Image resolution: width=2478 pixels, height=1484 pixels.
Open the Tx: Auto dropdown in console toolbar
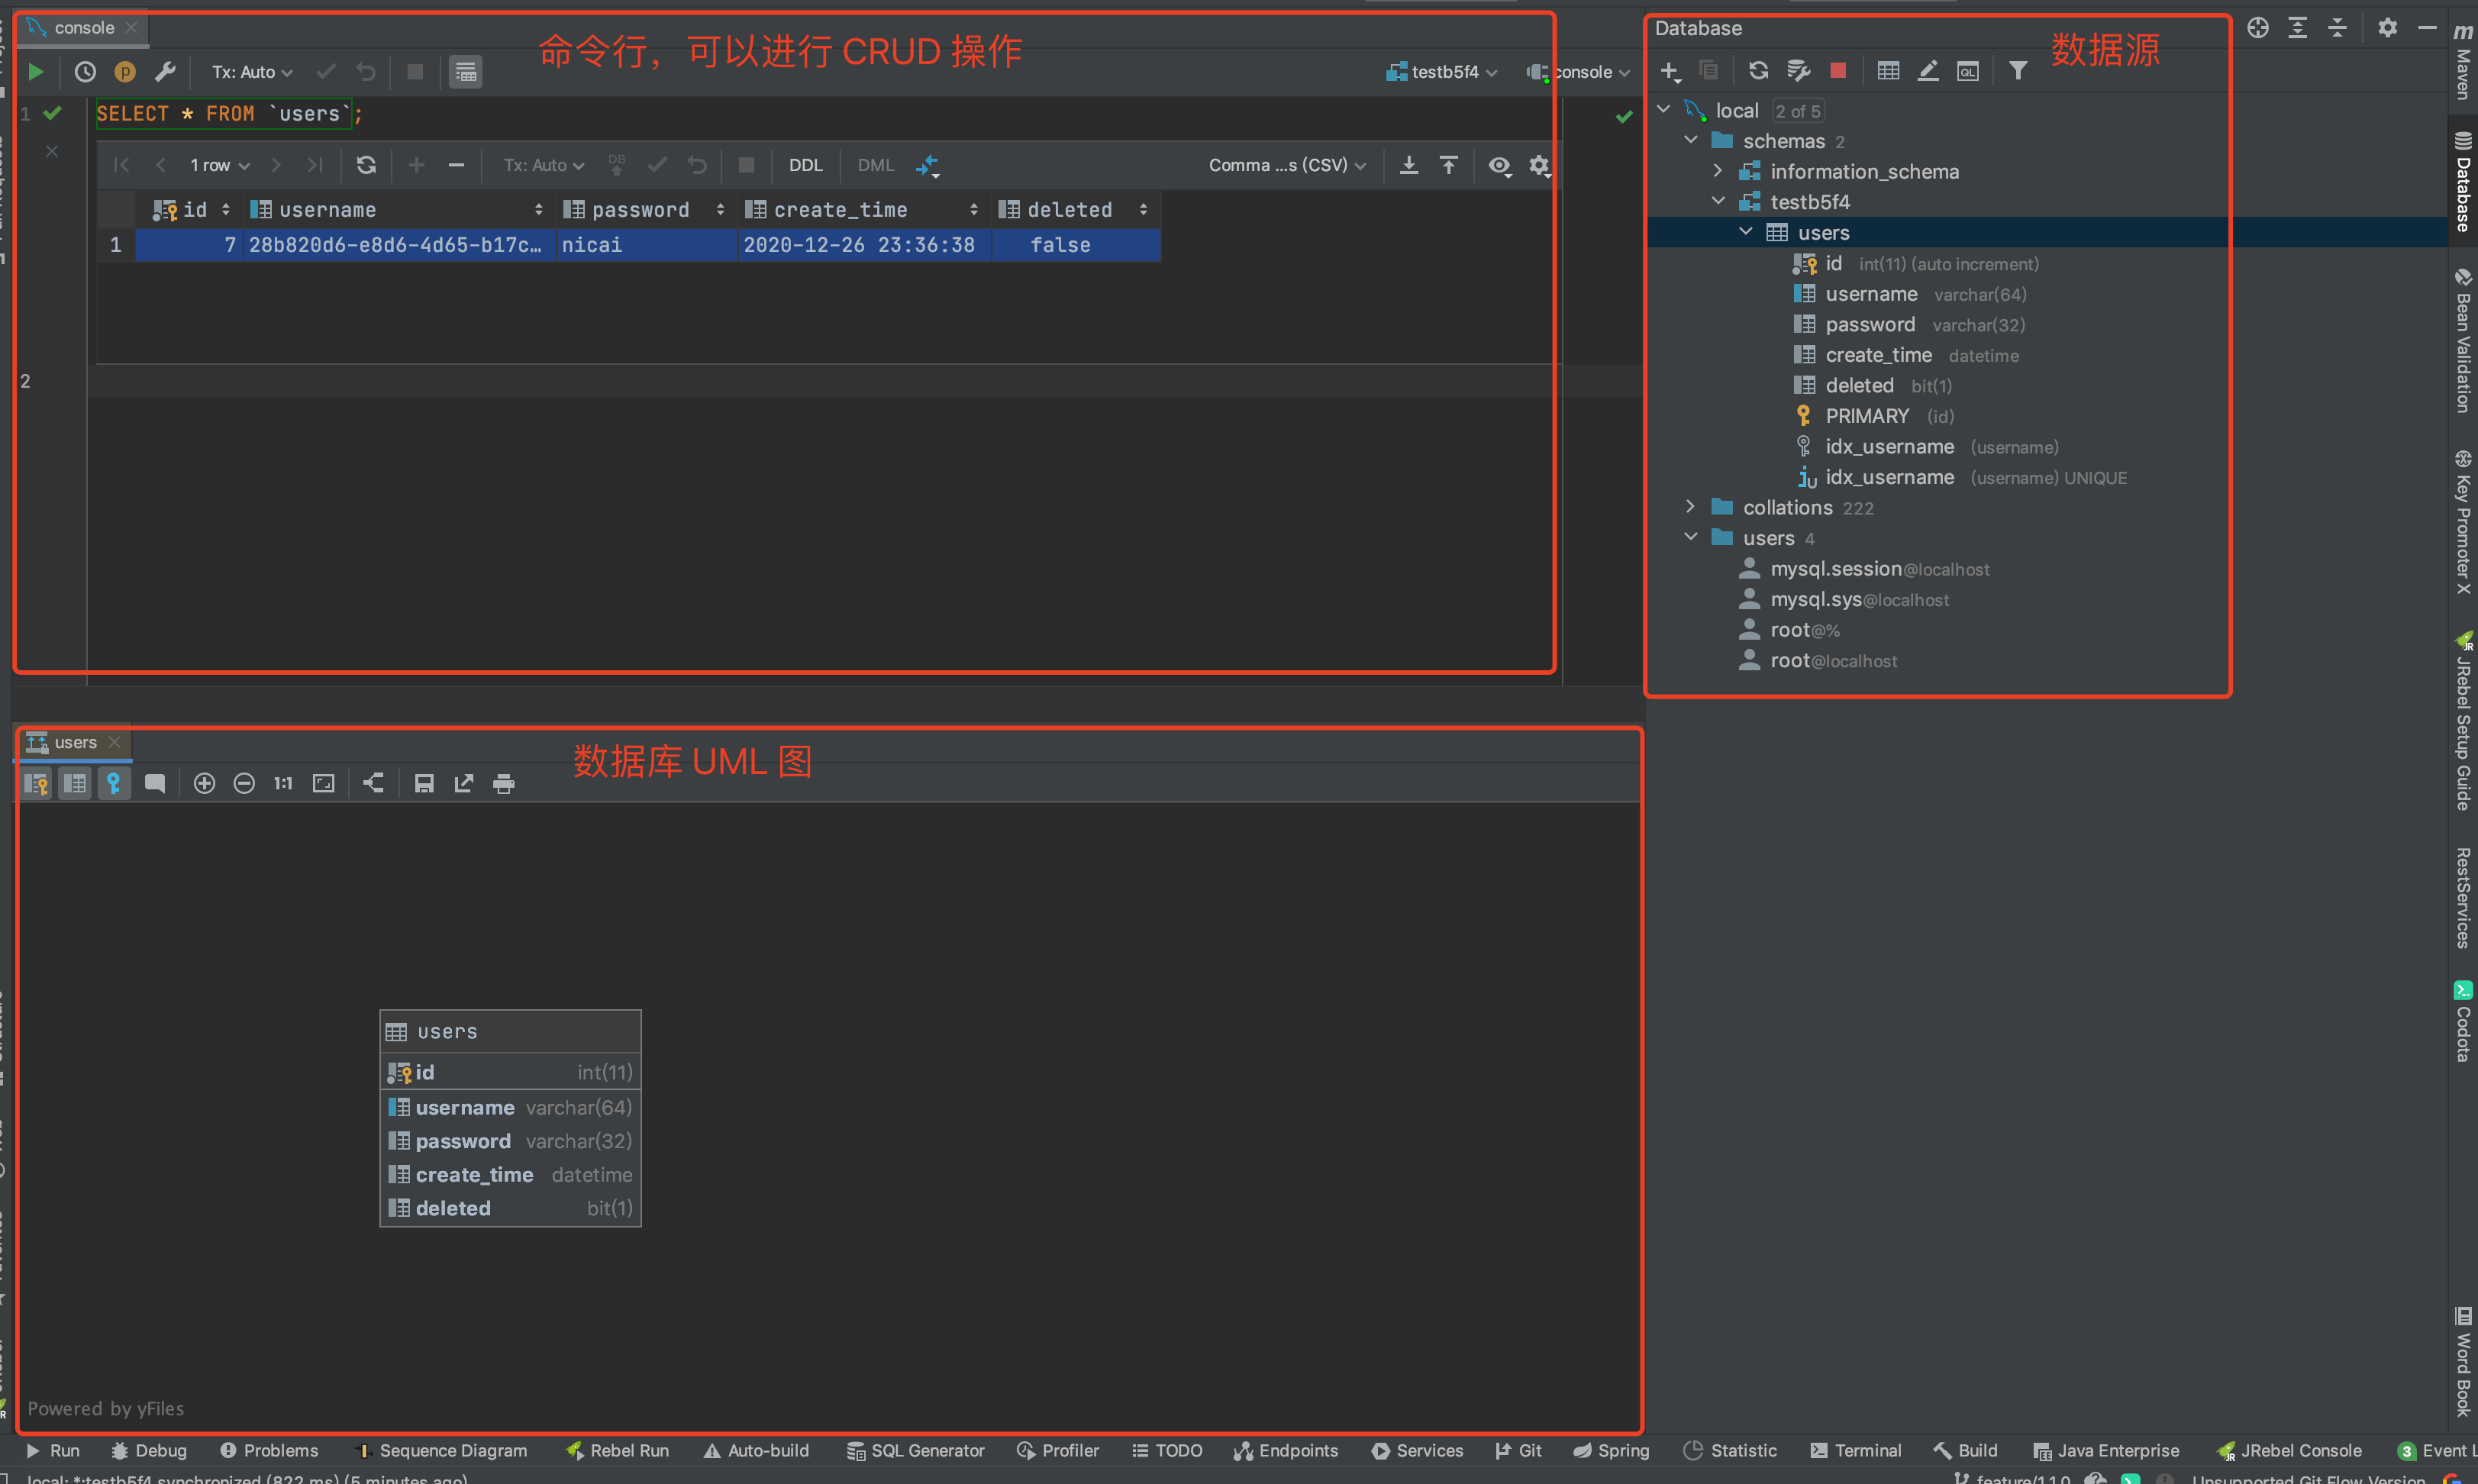[251, 72]
